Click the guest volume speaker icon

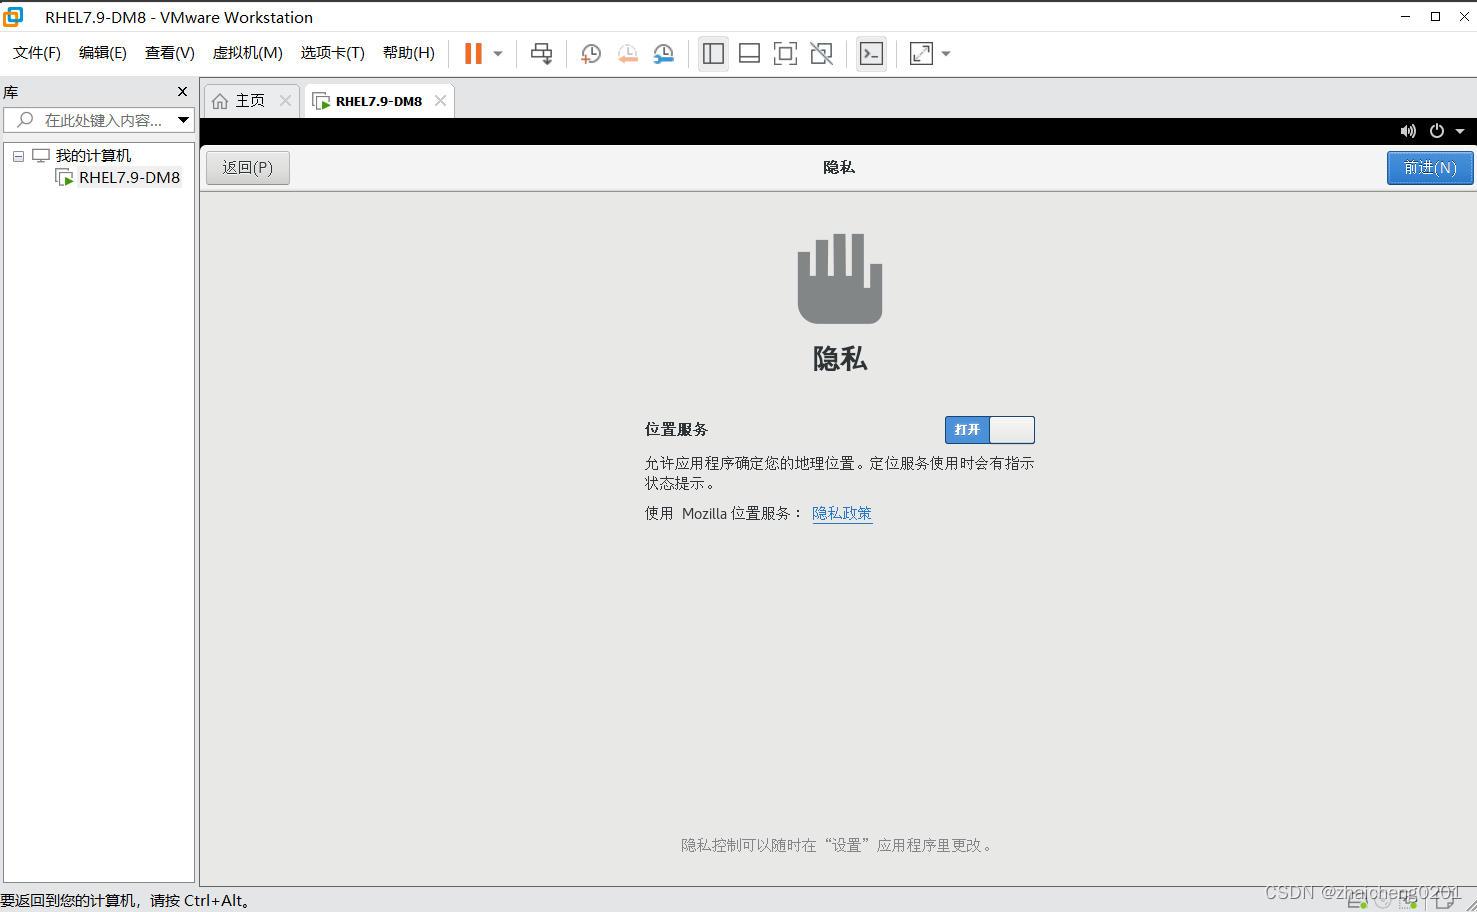click(1408, 131)
